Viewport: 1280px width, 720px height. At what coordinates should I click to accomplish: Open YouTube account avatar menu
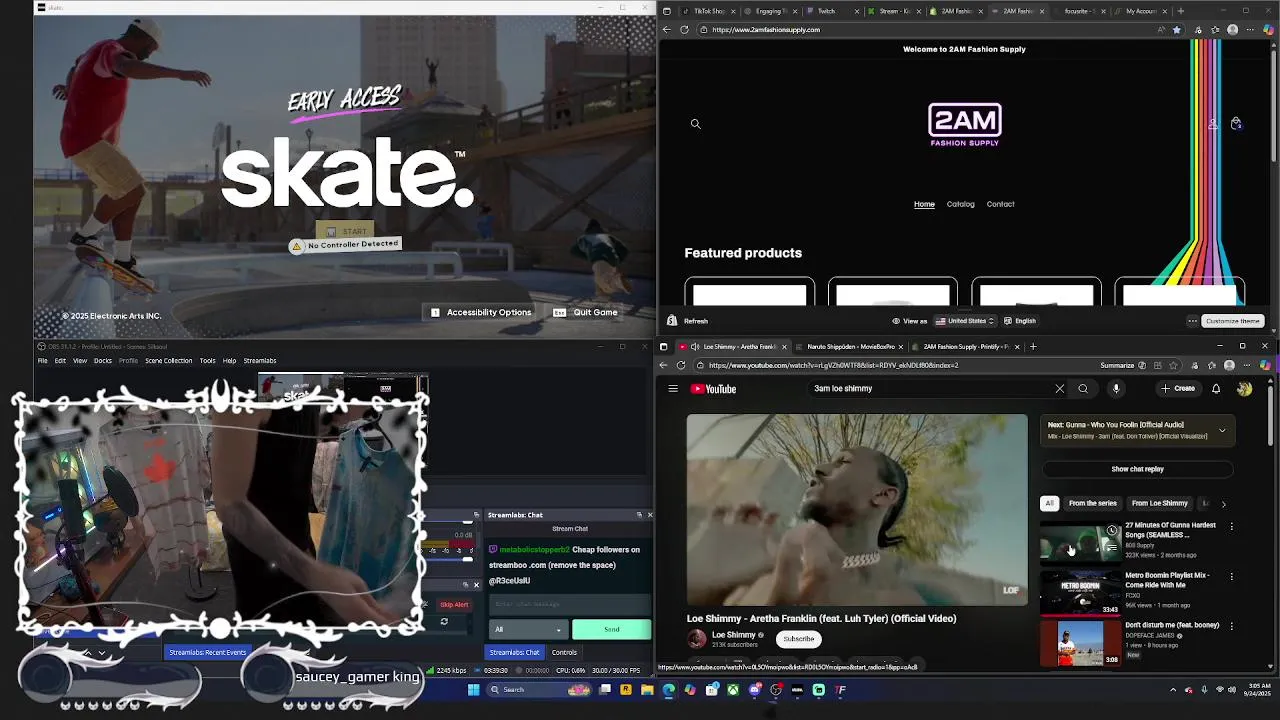pyautogui.click(x=1244, y=389)
